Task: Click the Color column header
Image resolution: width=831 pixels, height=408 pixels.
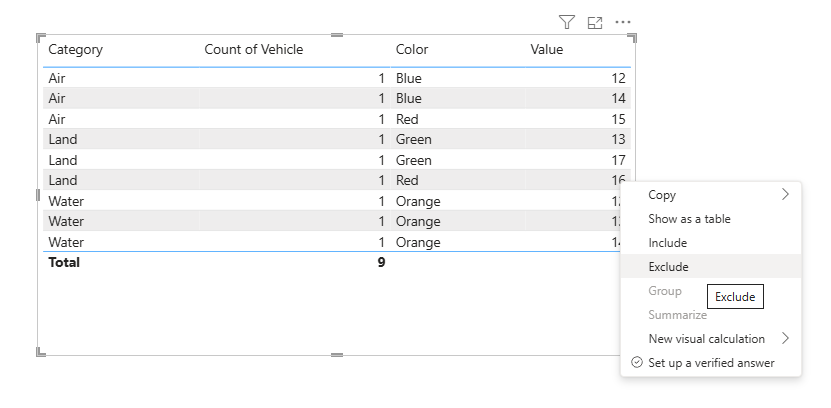Action: point(412,50)
